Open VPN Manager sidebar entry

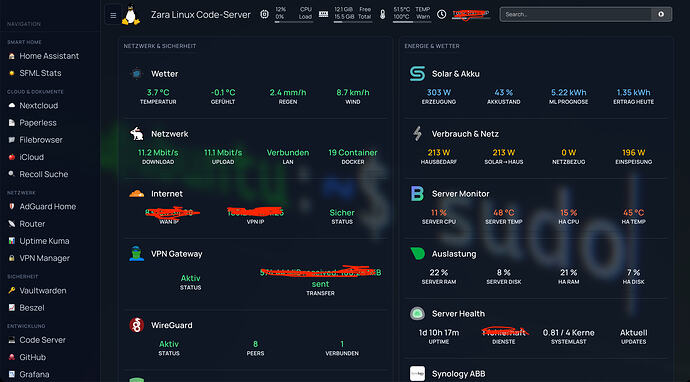tap(39, 258)
